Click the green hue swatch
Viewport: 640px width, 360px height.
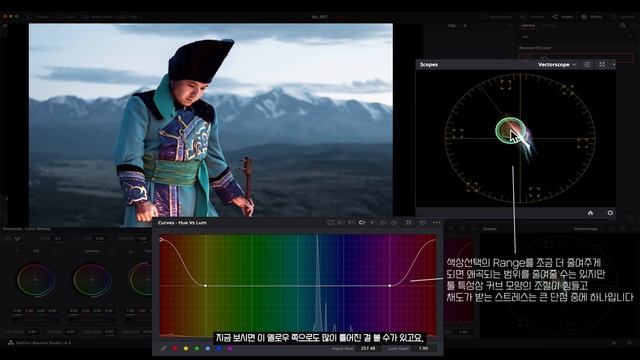pos(197,349)
